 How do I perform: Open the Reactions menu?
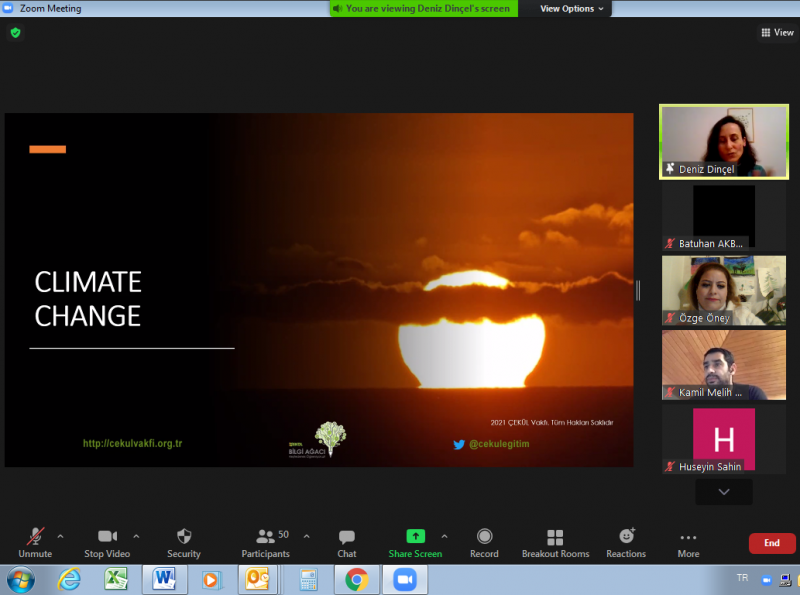[x=626, y=542]
